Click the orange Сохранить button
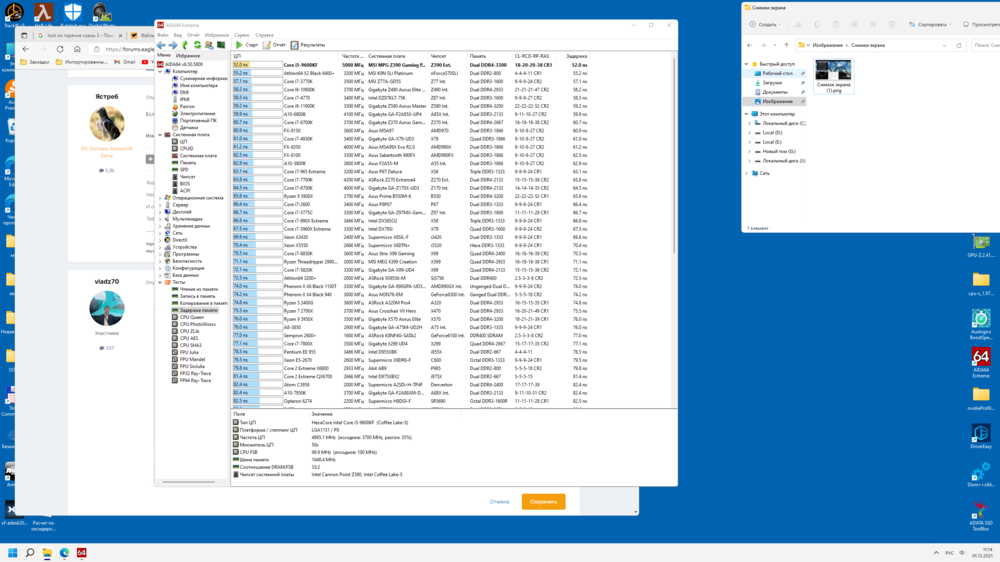This screenshot has height=562, width=1000. coord(543,502)
